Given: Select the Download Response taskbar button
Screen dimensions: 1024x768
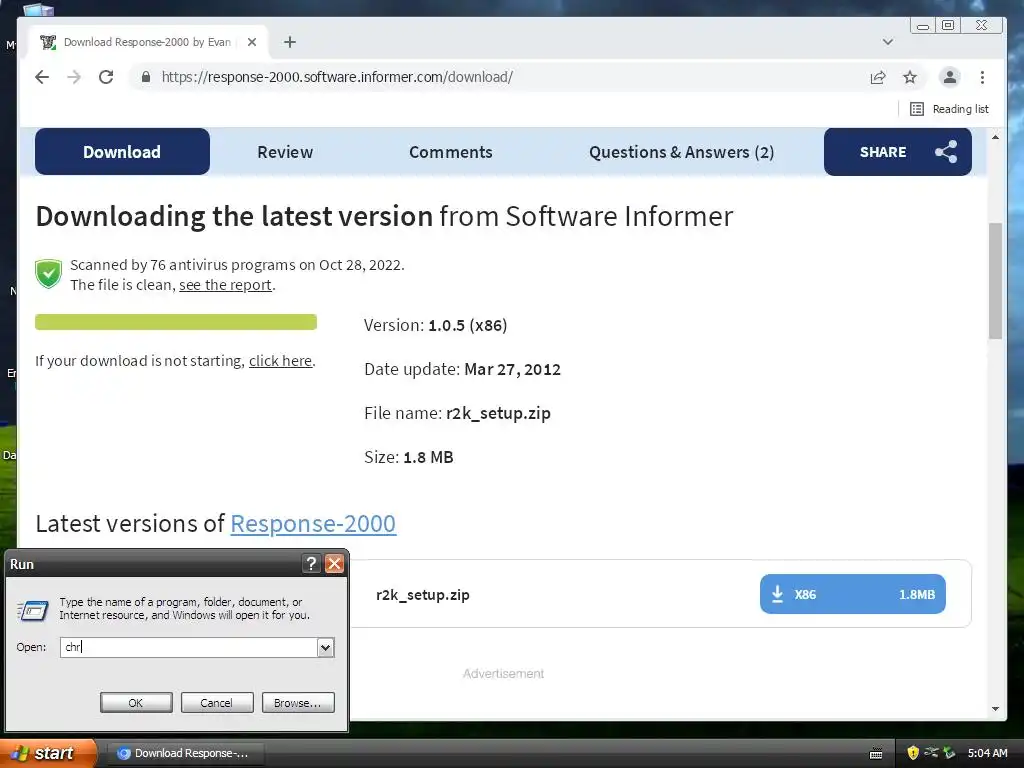Looking at the screenshot, I should 186,753.
